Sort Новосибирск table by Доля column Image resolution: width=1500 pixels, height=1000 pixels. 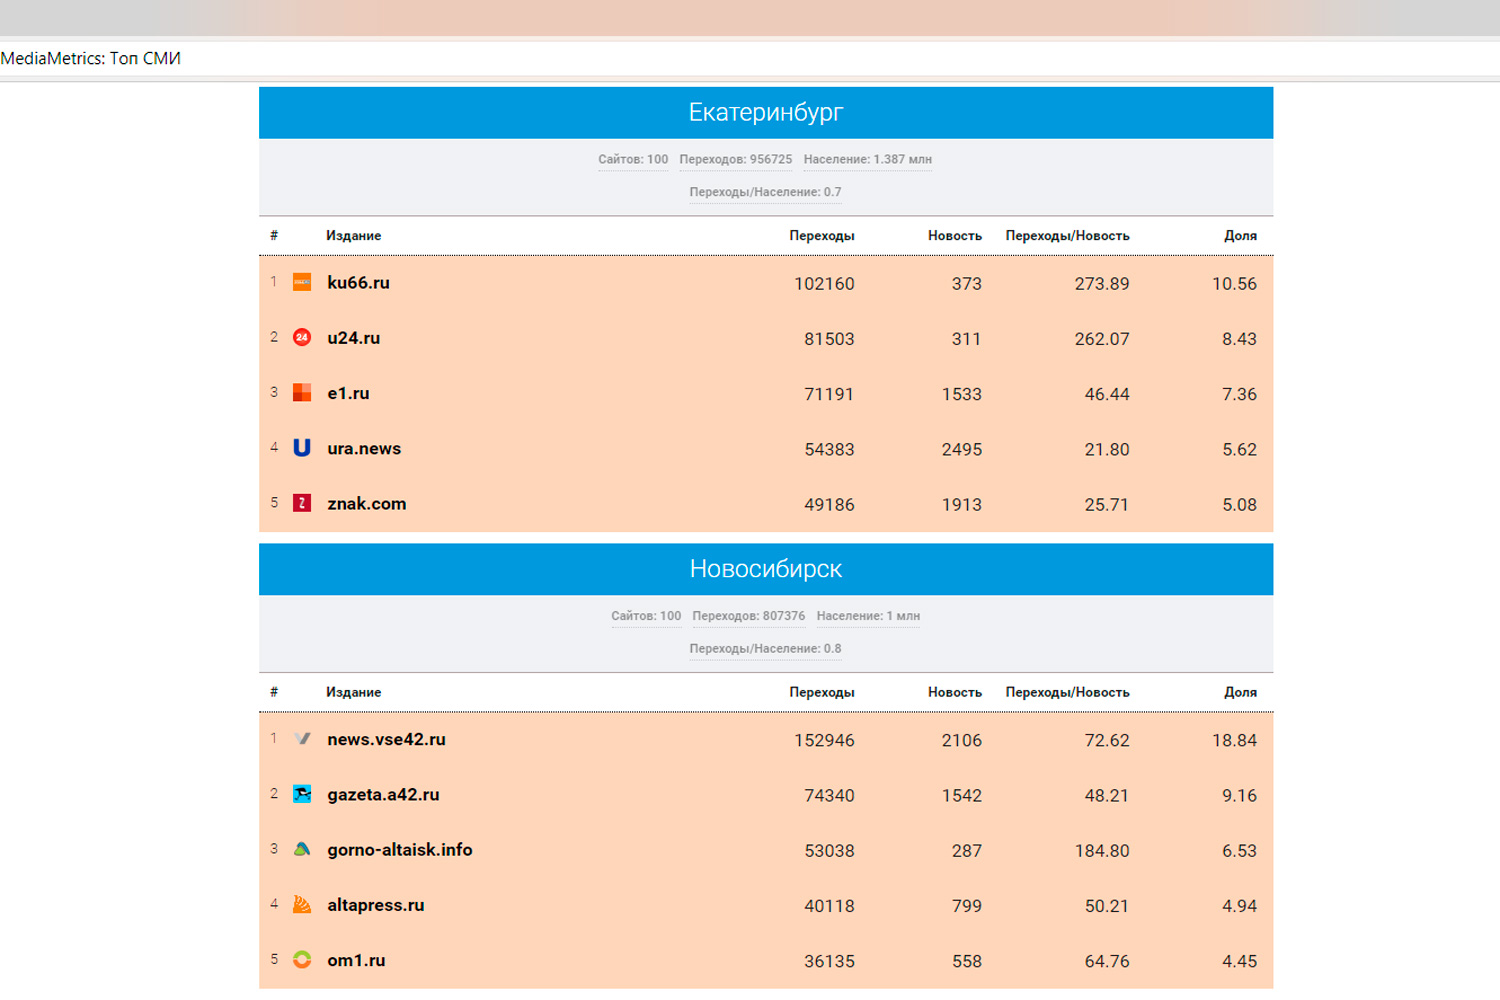(1240, 692)
